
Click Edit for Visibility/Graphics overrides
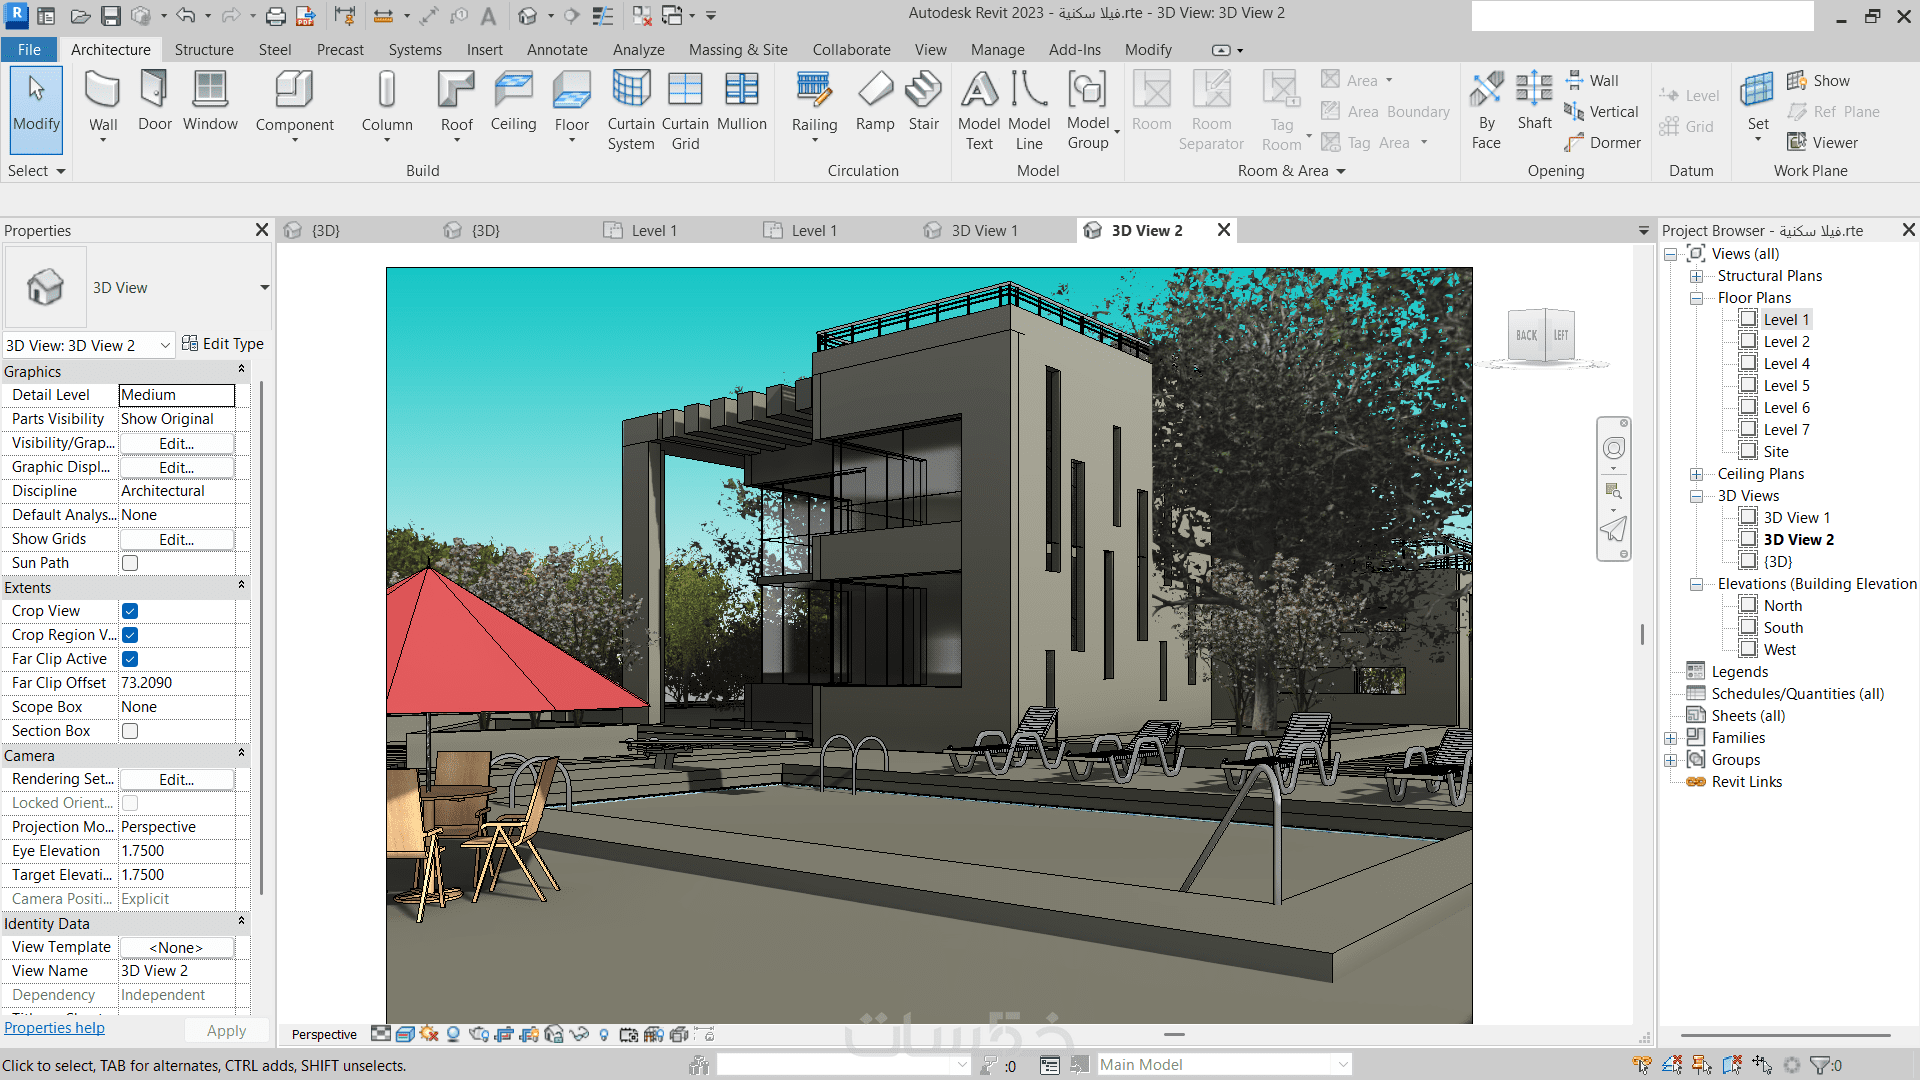[x=177, y=443]
